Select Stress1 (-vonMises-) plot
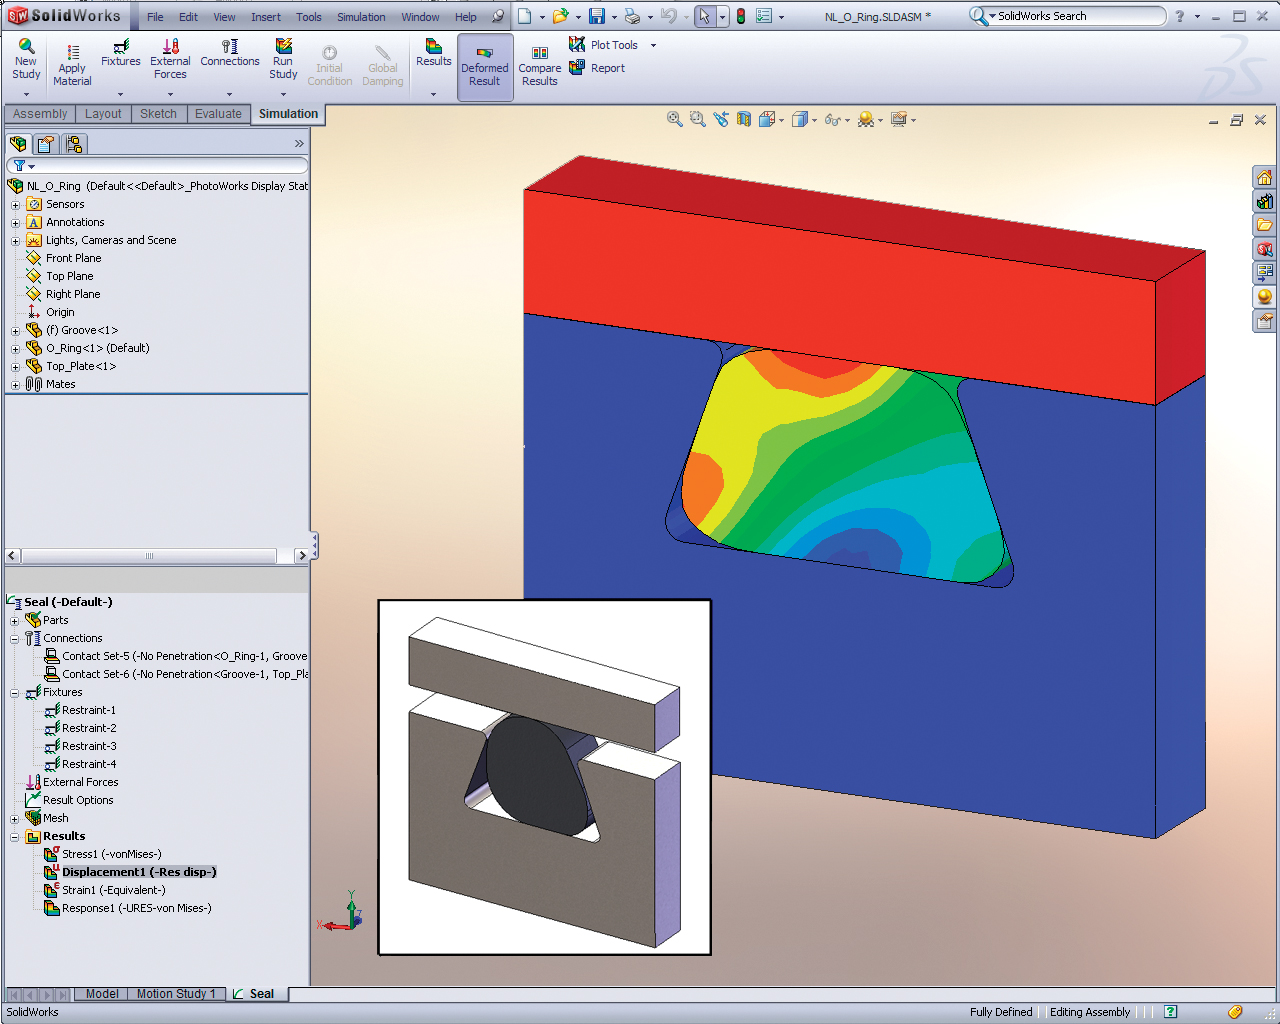Screen dimensions: 1280x1024 [111, 854]
